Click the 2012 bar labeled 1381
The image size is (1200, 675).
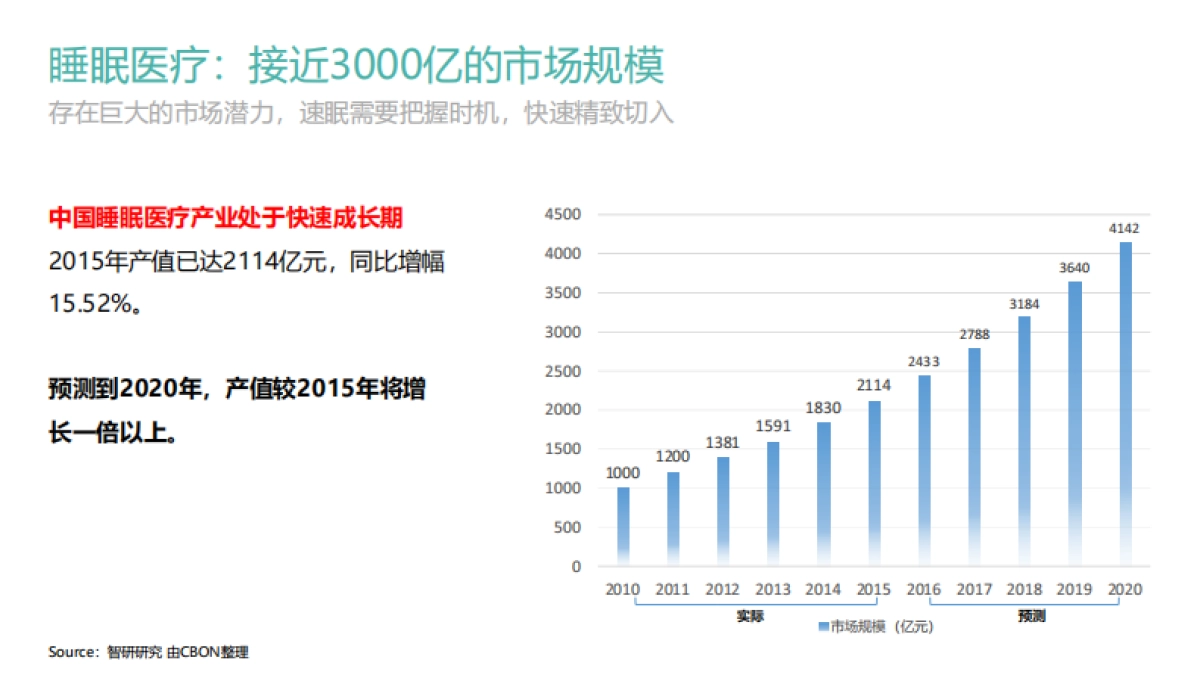point(723,510)
